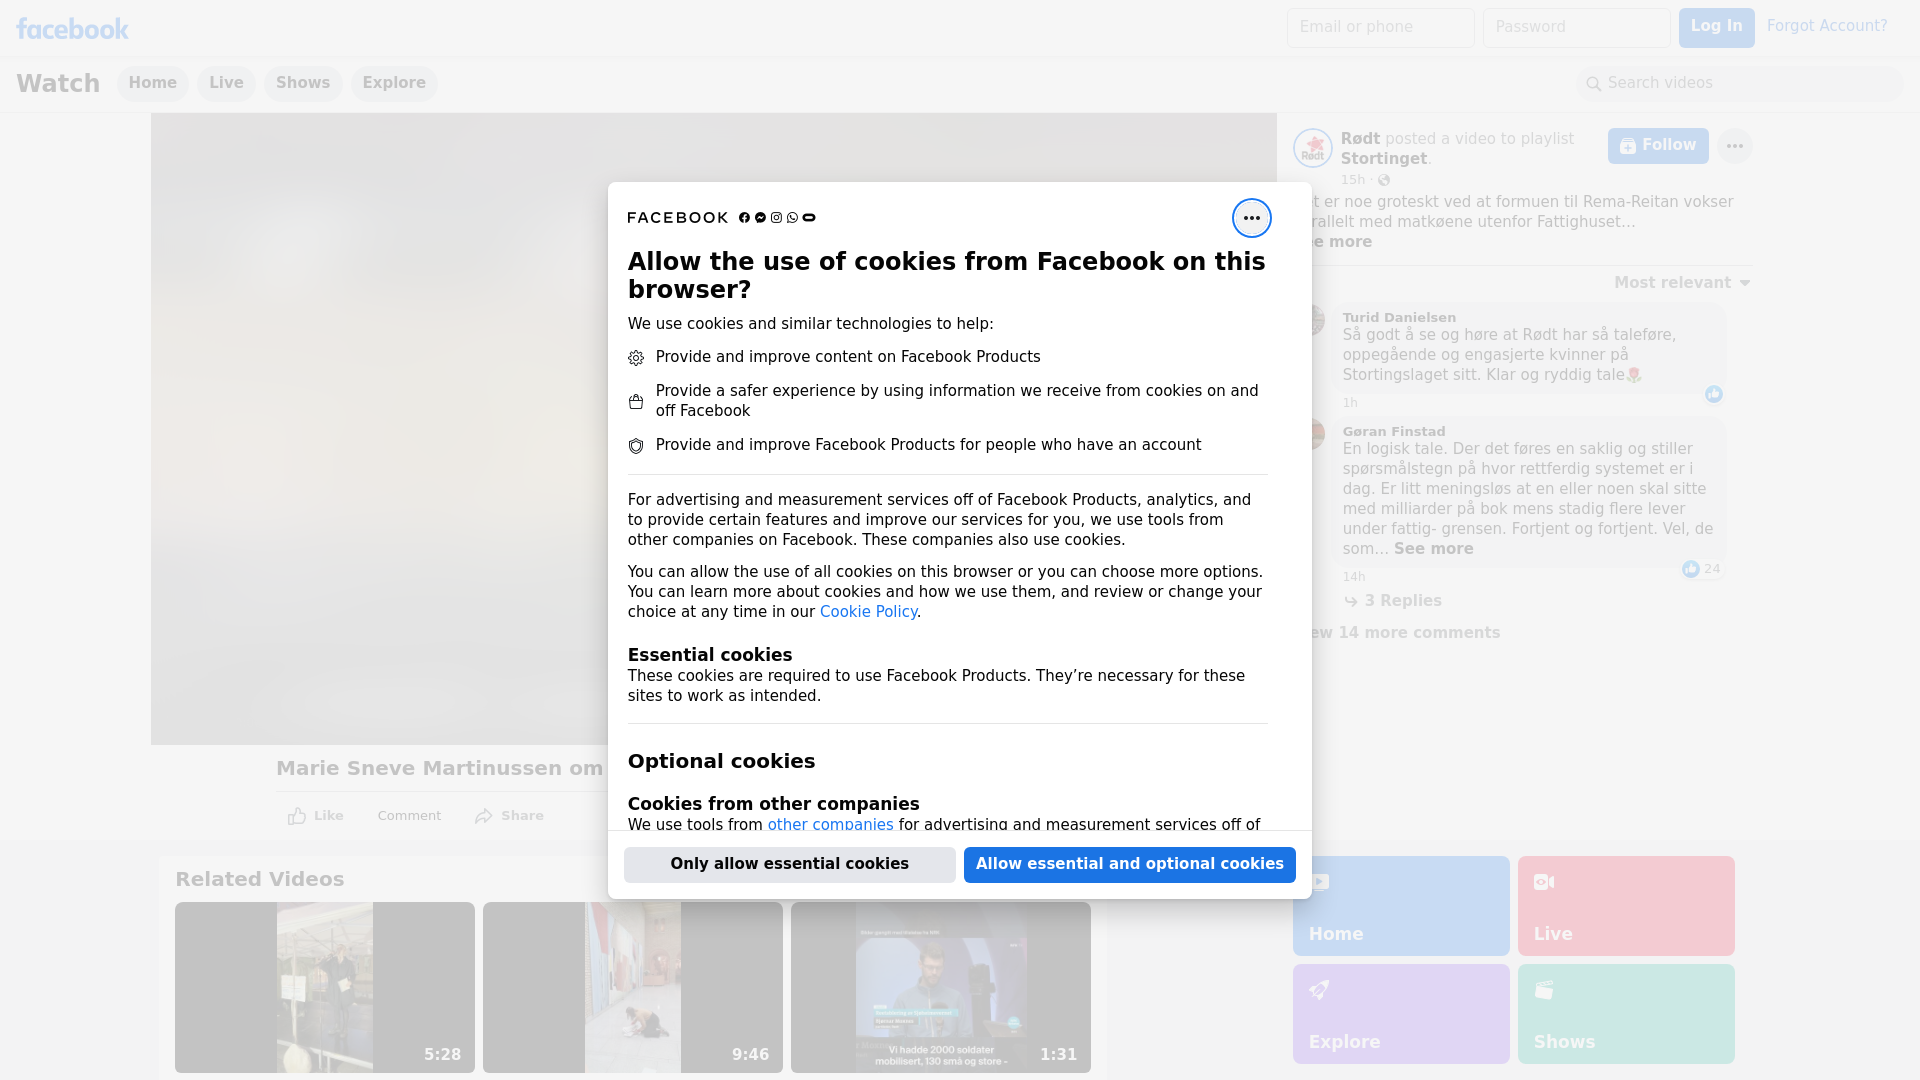This screenshot has width=1920, height=1080.
Task: Click Turid Danielsen's name
Action: point(1399,318)
